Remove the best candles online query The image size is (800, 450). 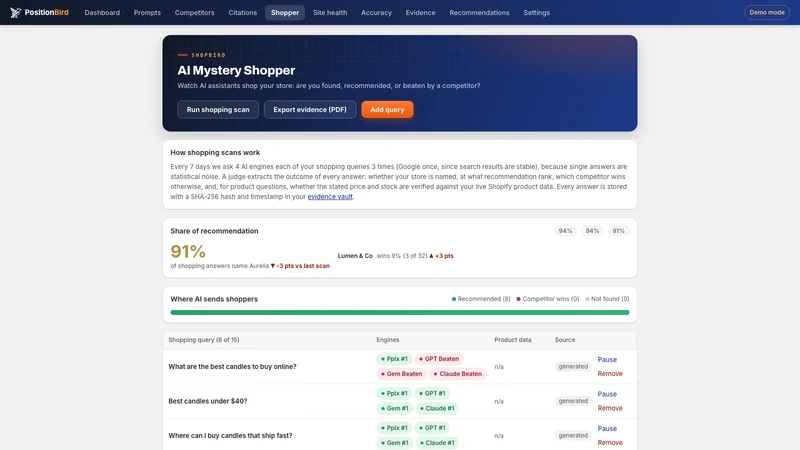tap(610, 373)
